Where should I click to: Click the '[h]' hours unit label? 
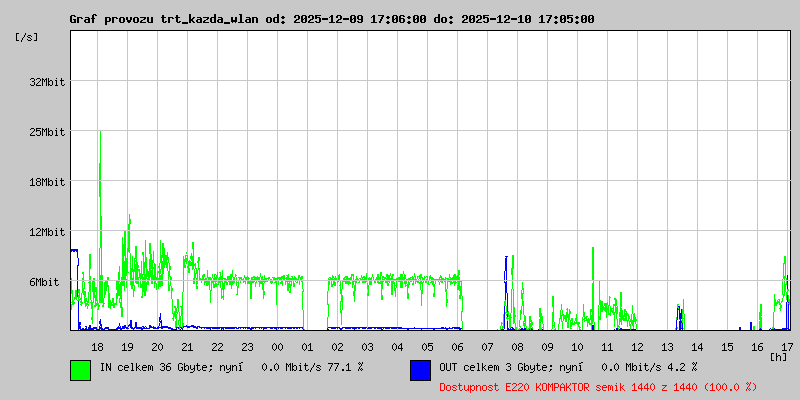click(x=778, y=356)
